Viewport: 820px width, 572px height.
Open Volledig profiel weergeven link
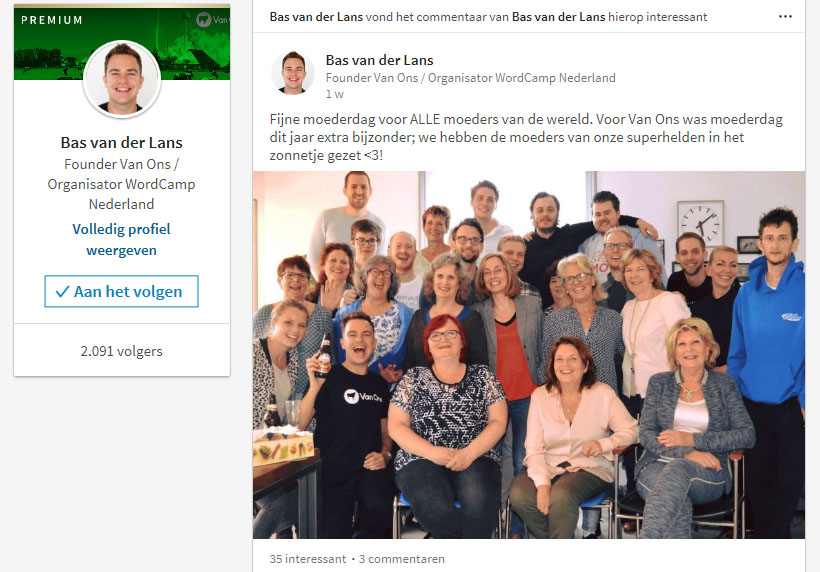[121, 239]
